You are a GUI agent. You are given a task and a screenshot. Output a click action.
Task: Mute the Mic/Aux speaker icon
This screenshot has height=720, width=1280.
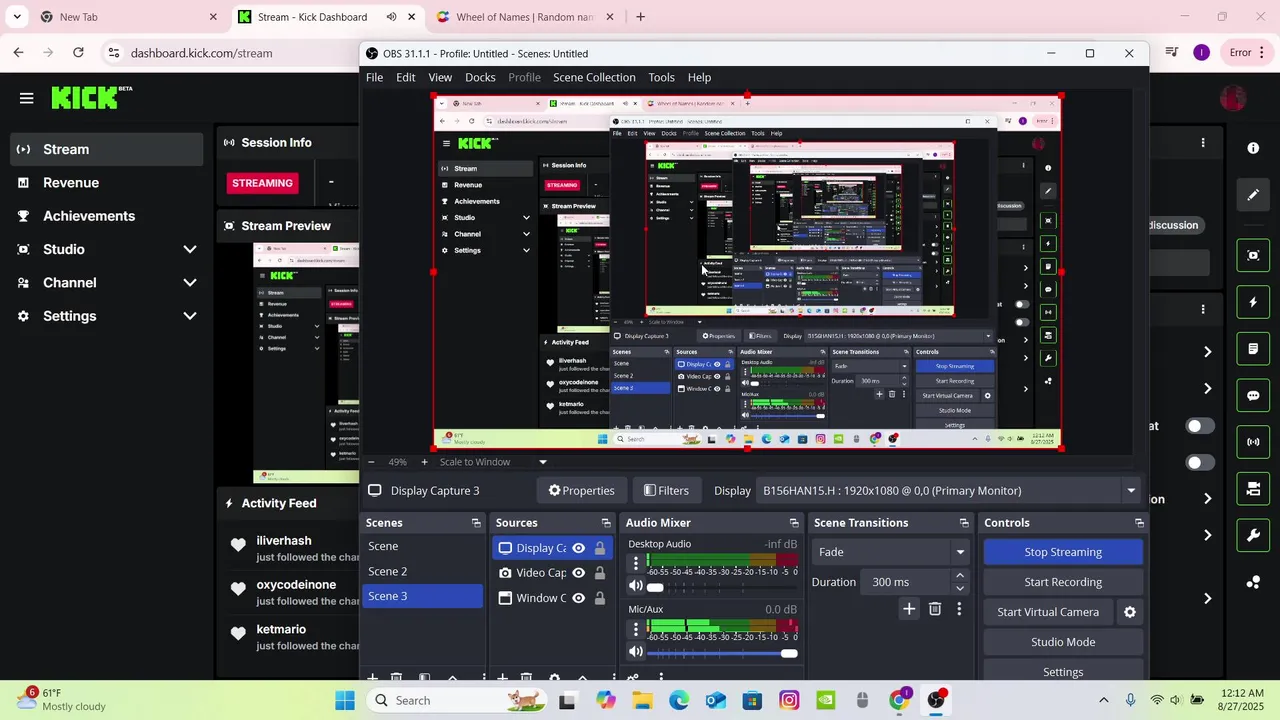click(x=635, y=652)
